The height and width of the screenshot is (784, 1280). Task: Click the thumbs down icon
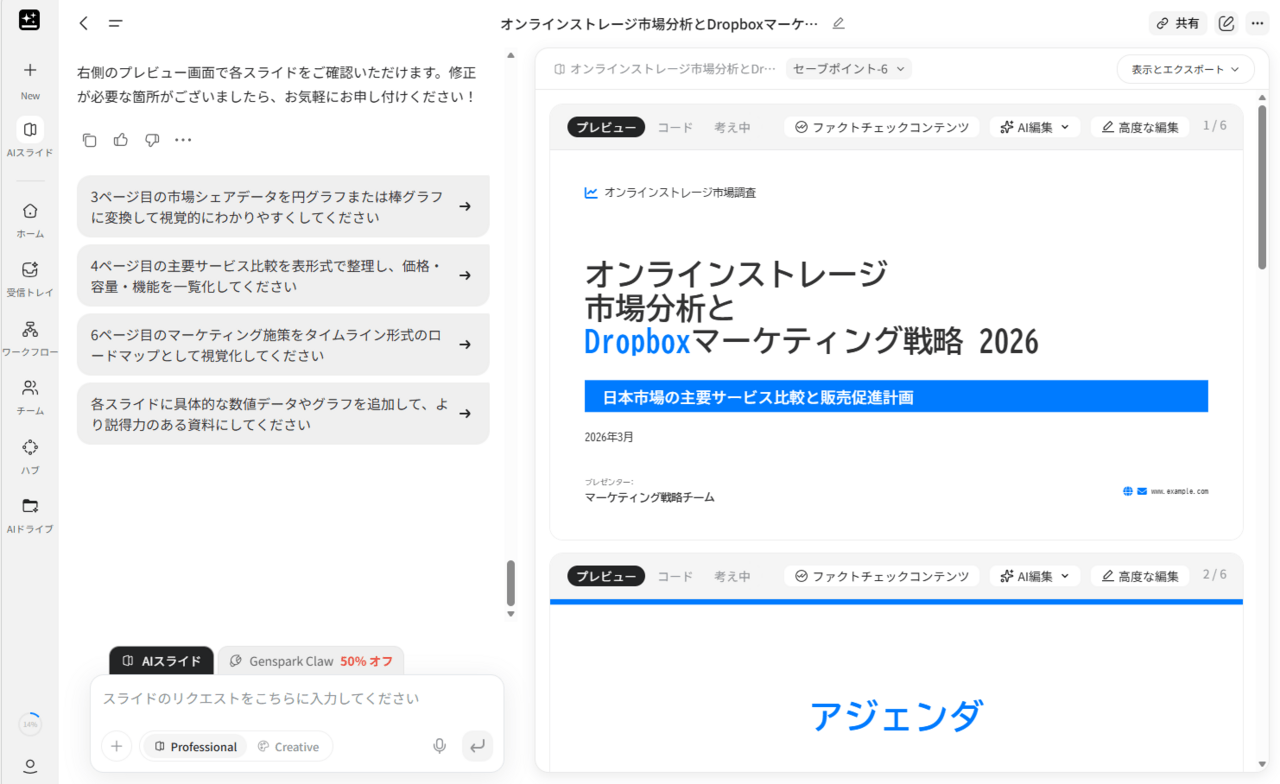coord(152,140)
